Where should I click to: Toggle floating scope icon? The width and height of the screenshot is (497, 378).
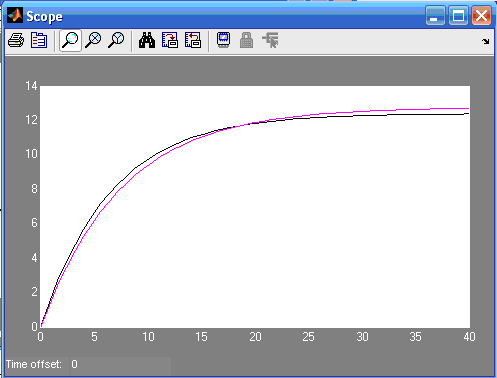223,40
